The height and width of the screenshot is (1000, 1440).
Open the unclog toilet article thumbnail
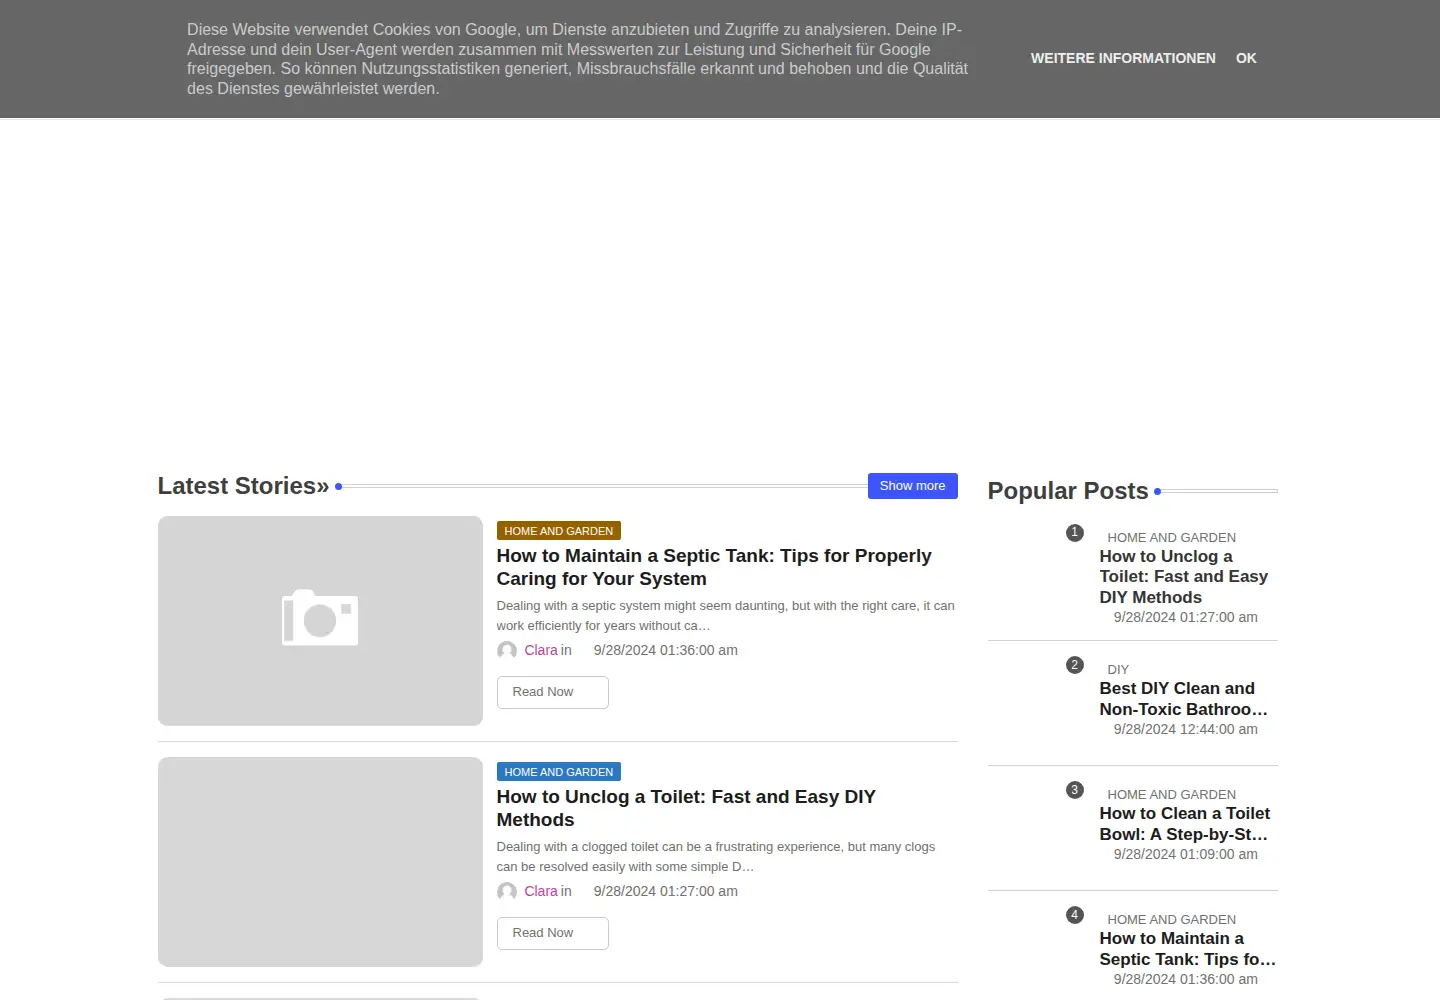click(320, 862)
